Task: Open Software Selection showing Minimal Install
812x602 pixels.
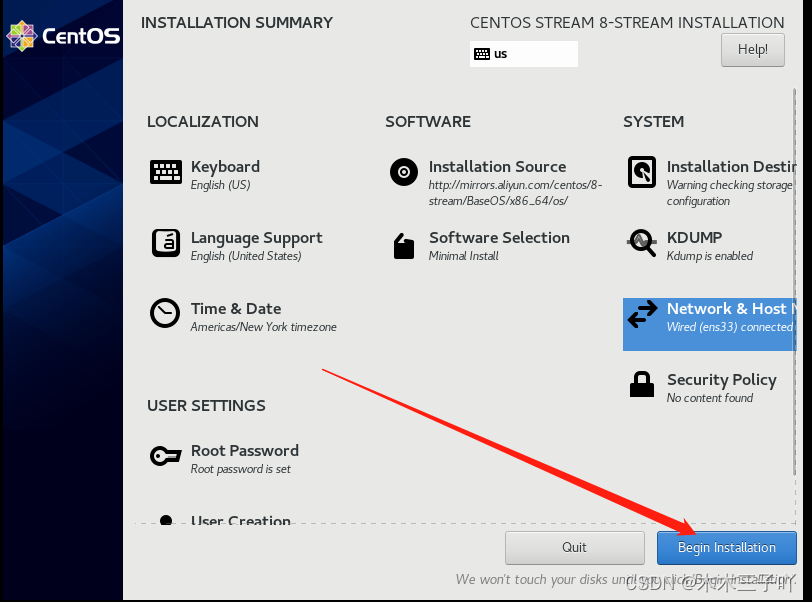Action: [x=499, y=246]
